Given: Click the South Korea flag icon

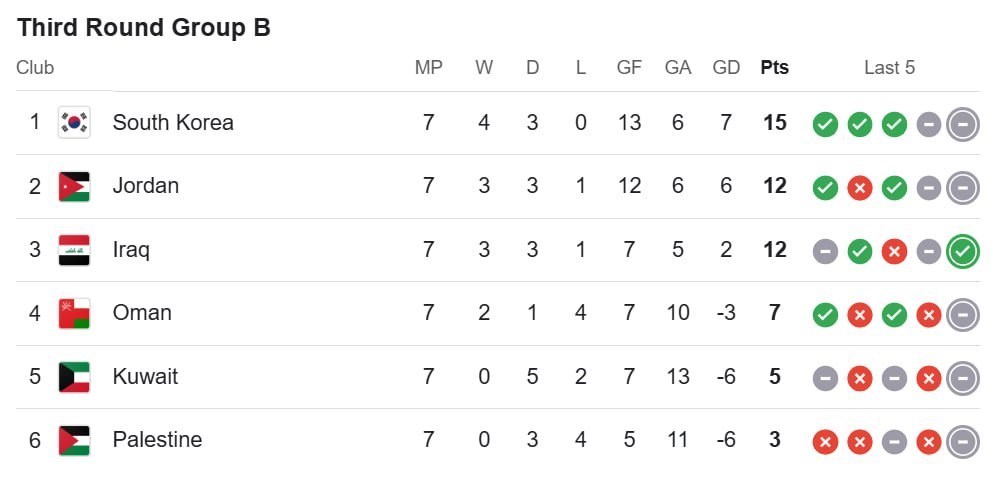Looking at the screenshot, I should pos(74,123).
